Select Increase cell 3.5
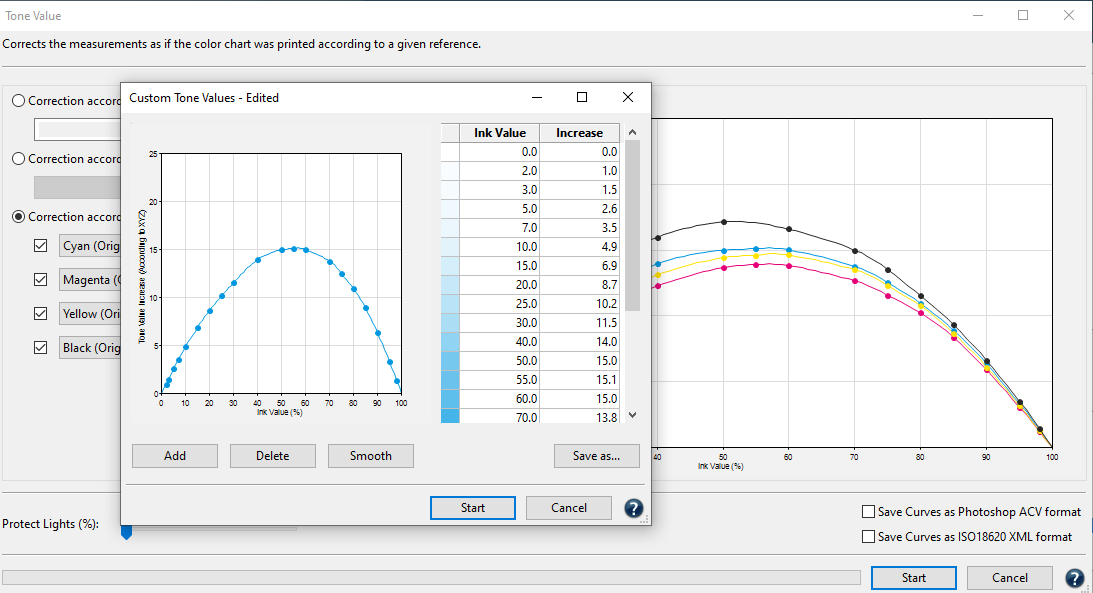Viewport: 1093px width, 593px height. pos(580,228)
